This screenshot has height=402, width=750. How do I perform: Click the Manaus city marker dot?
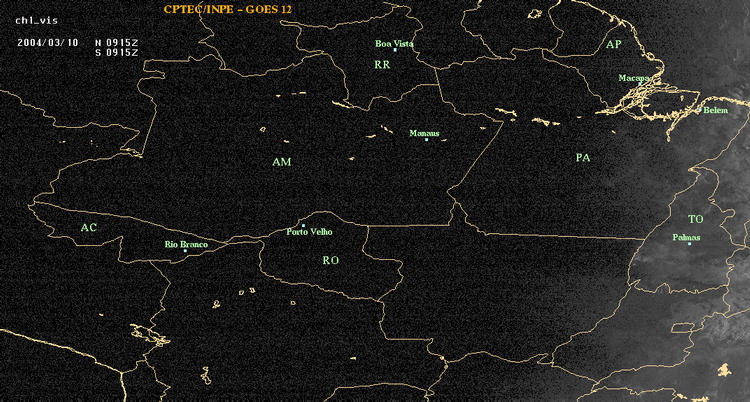(x=427, y=139)
